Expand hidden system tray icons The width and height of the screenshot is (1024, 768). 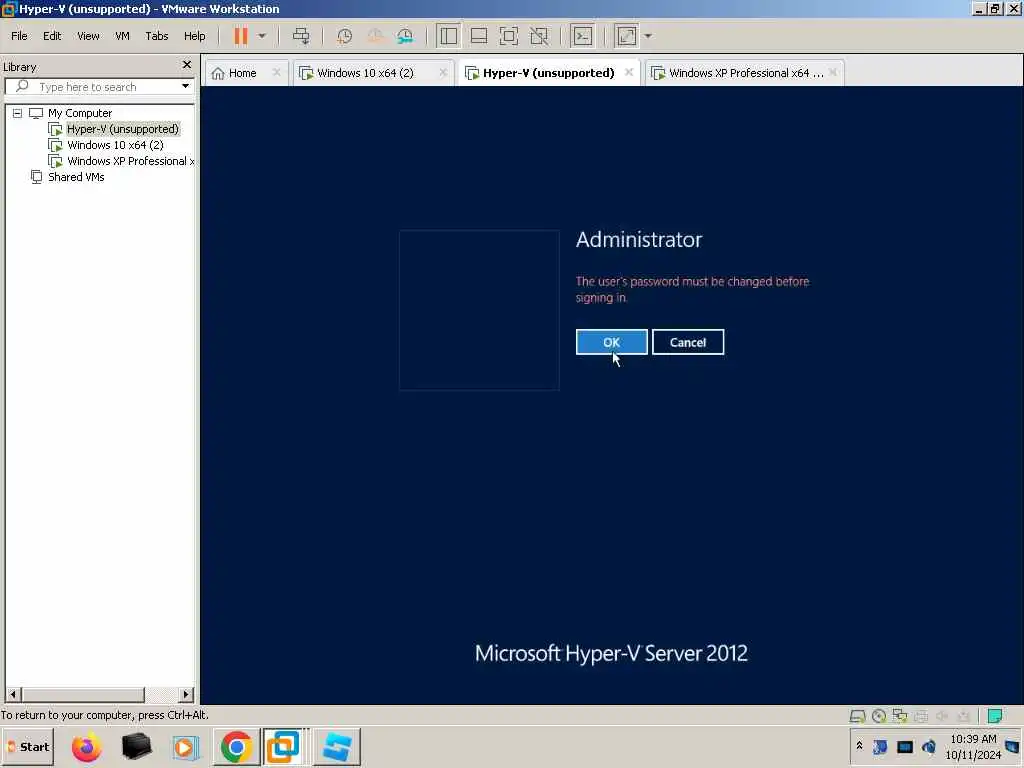tap(859, 746)
